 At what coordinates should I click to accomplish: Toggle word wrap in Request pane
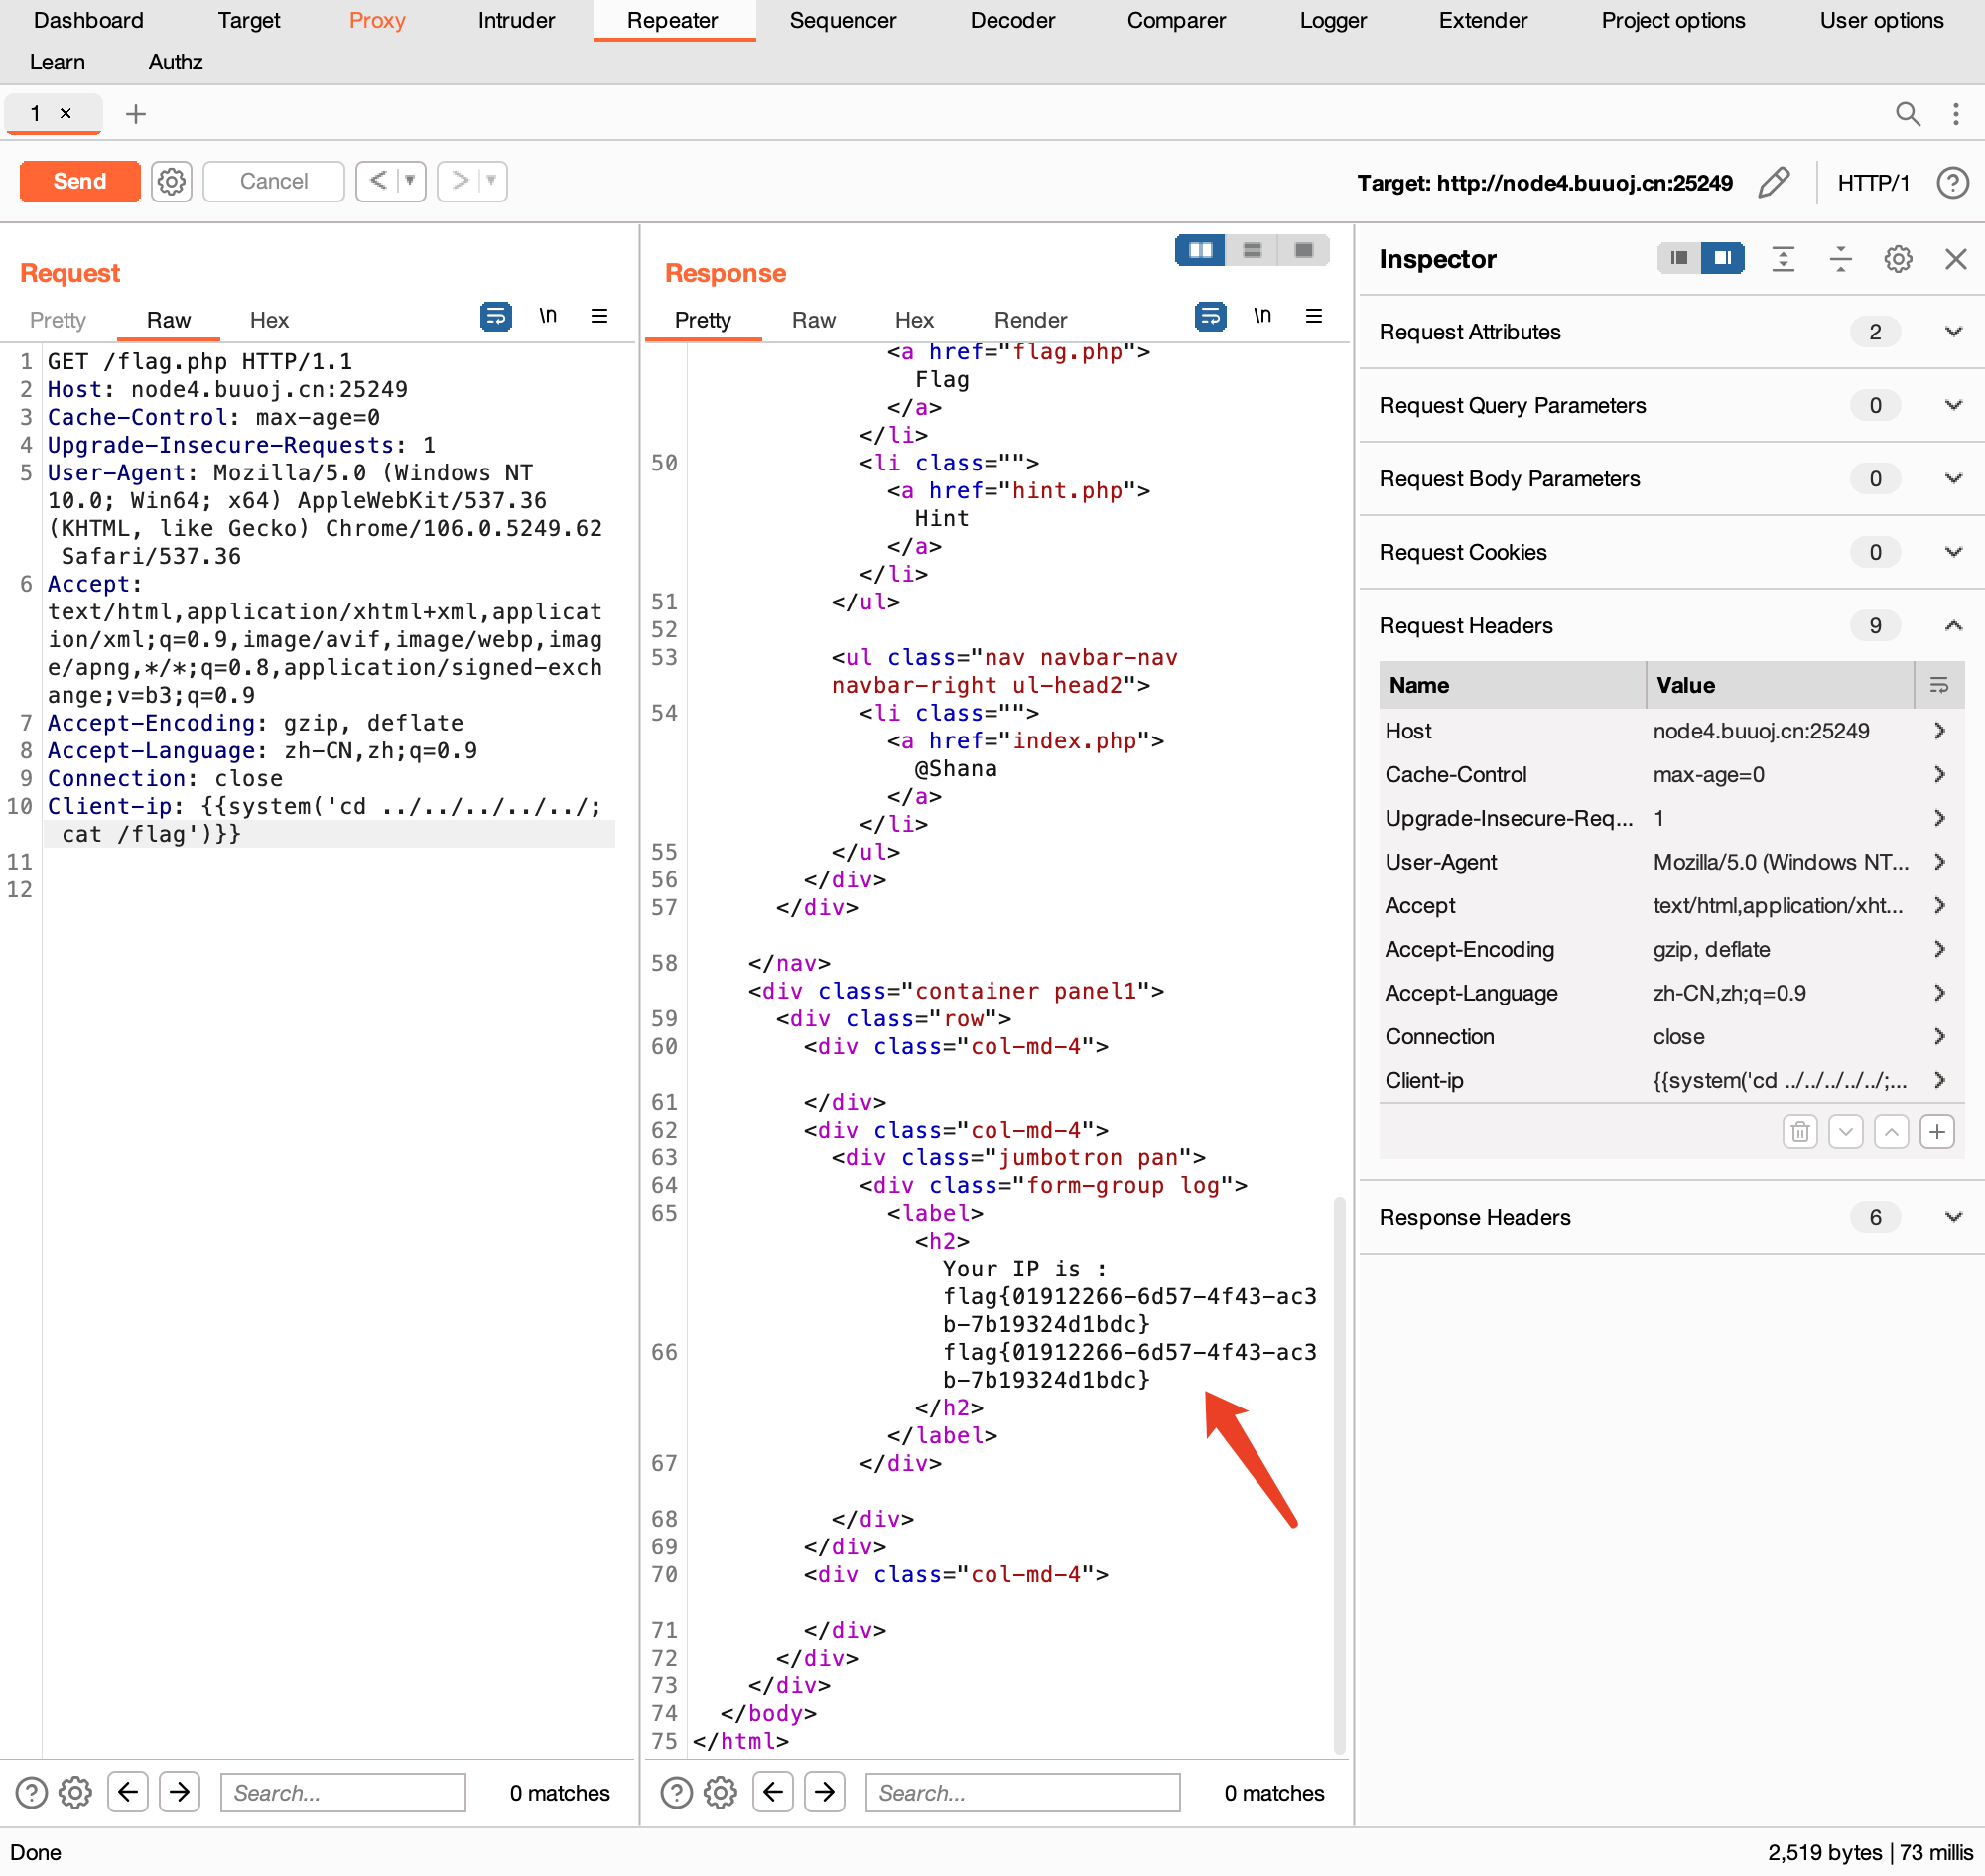coord(496,316)
